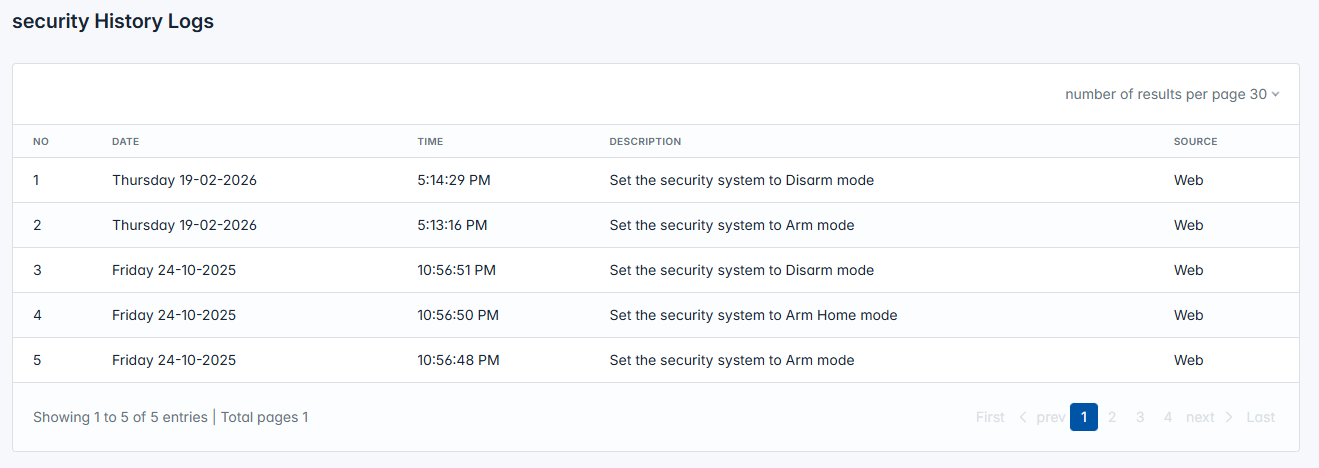The image size is (1319, 468).
Task: Select page 2 in pagination
Action: 1112,417
